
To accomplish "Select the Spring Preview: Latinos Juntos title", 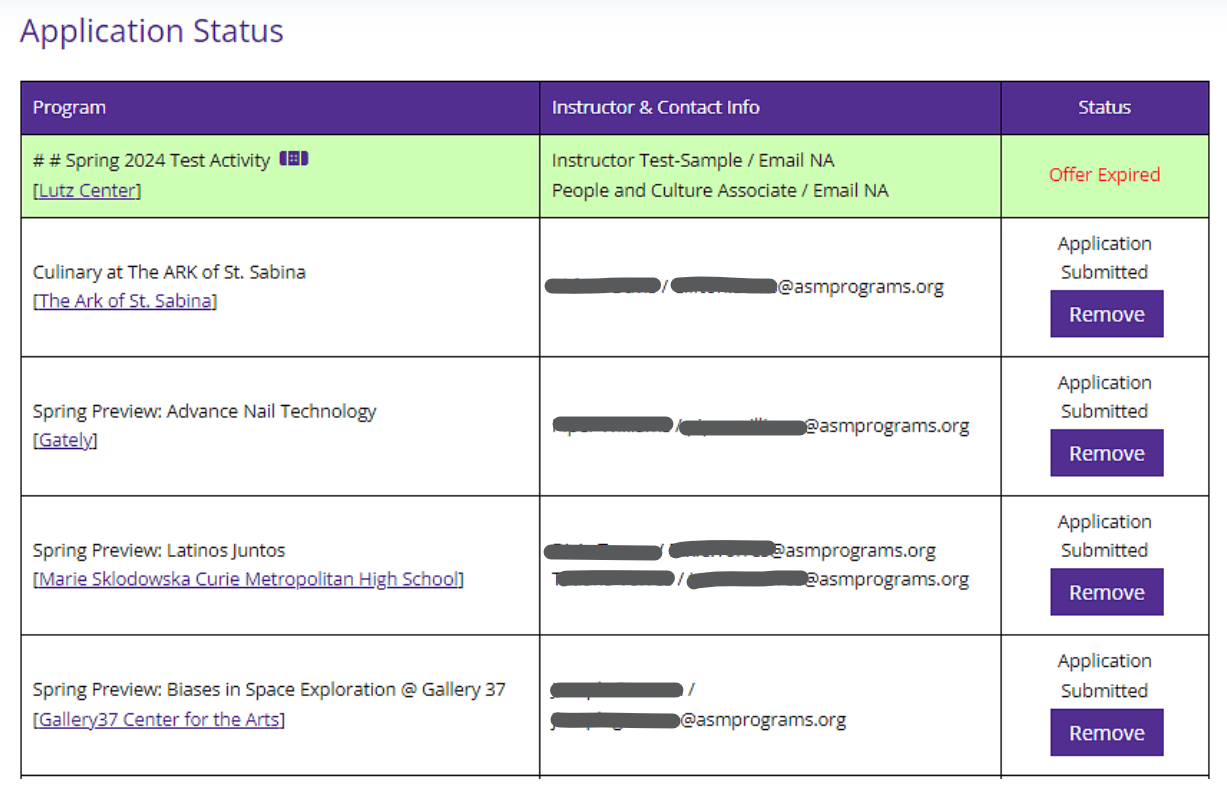I will 159,550.
